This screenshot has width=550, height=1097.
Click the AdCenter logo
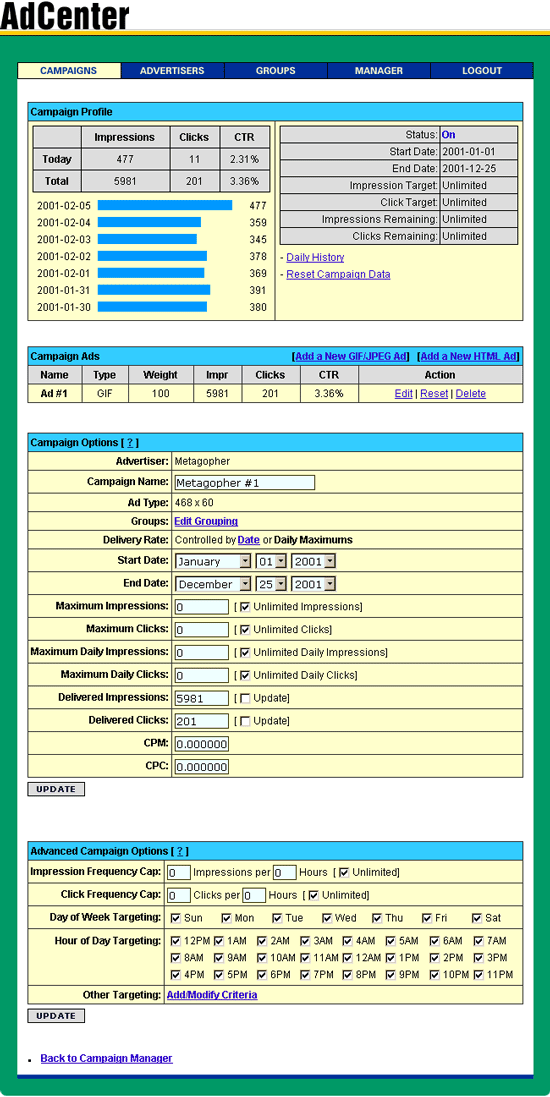pyautogui.click(x=65, y=16)
